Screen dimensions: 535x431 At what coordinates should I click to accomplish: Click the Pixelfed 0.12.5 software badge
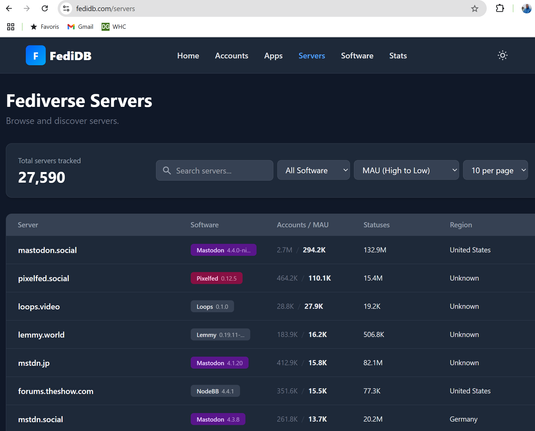coord(217,278)
